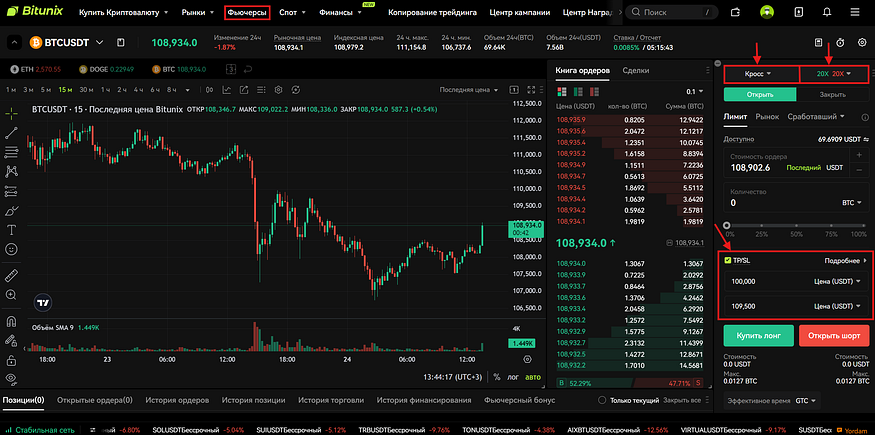Click the quantity percentage slider handle
The height and width of the screenshot is (435, 875).
727,226
